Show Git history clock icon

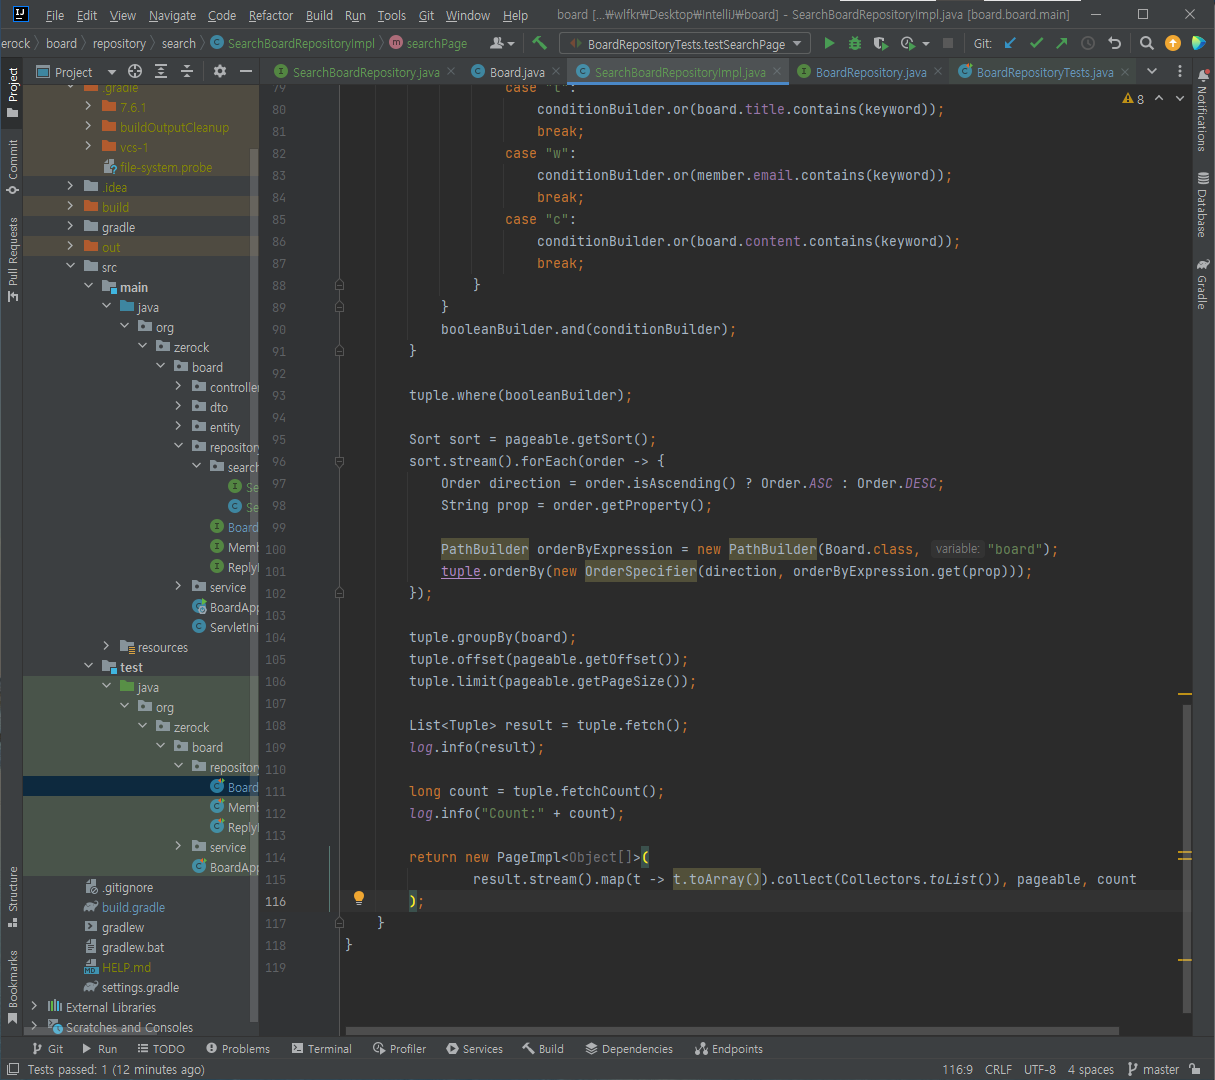pos(1088,43)
